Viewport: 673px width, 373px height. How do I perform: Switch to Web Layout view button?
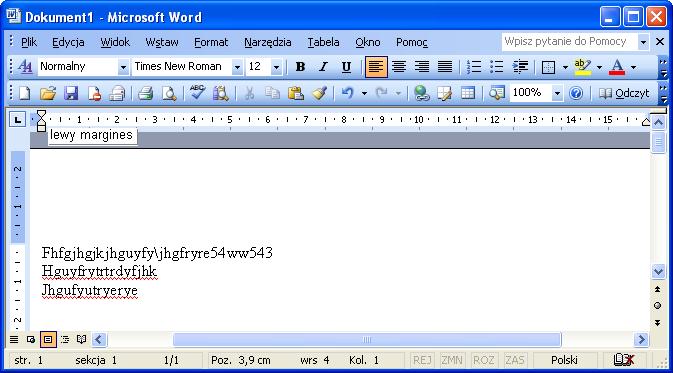31,340
